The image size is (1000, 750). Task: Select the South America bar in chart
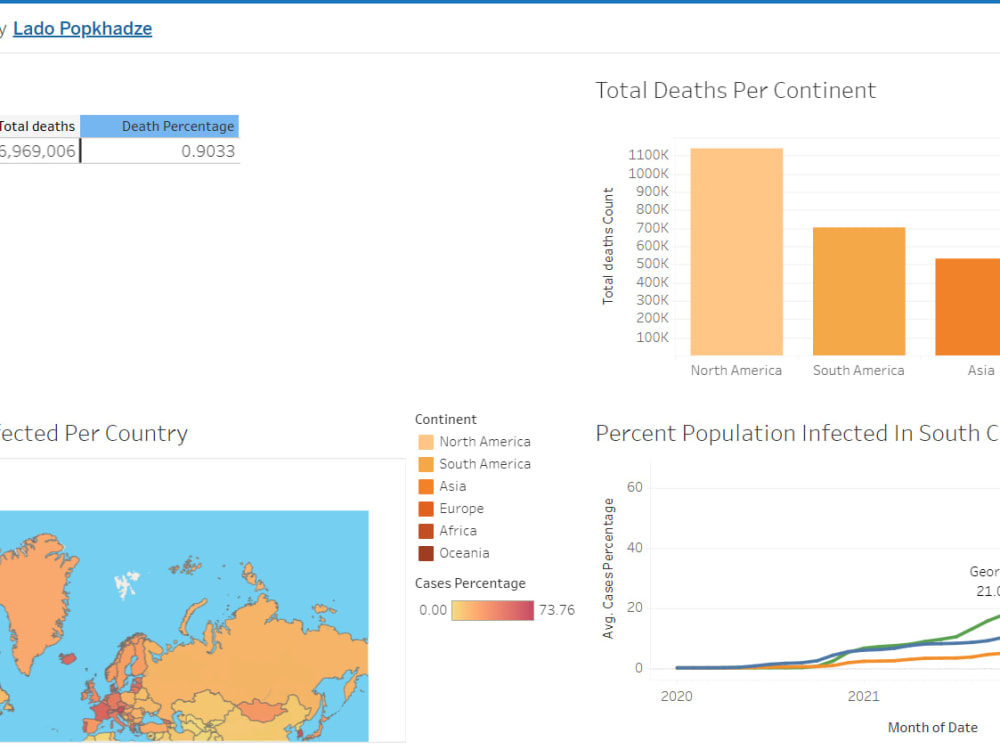click(x=859, y=291)
